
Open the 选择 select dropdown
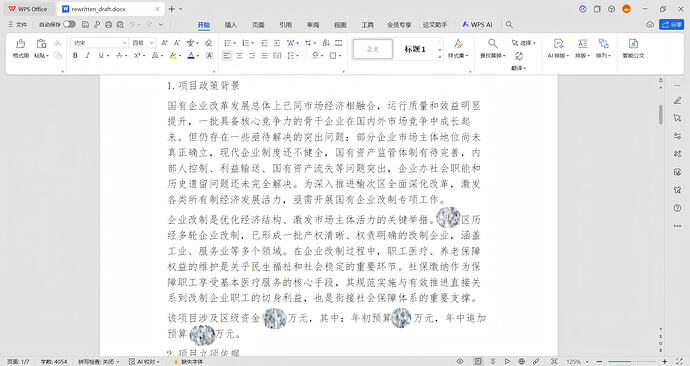[524, 43]
